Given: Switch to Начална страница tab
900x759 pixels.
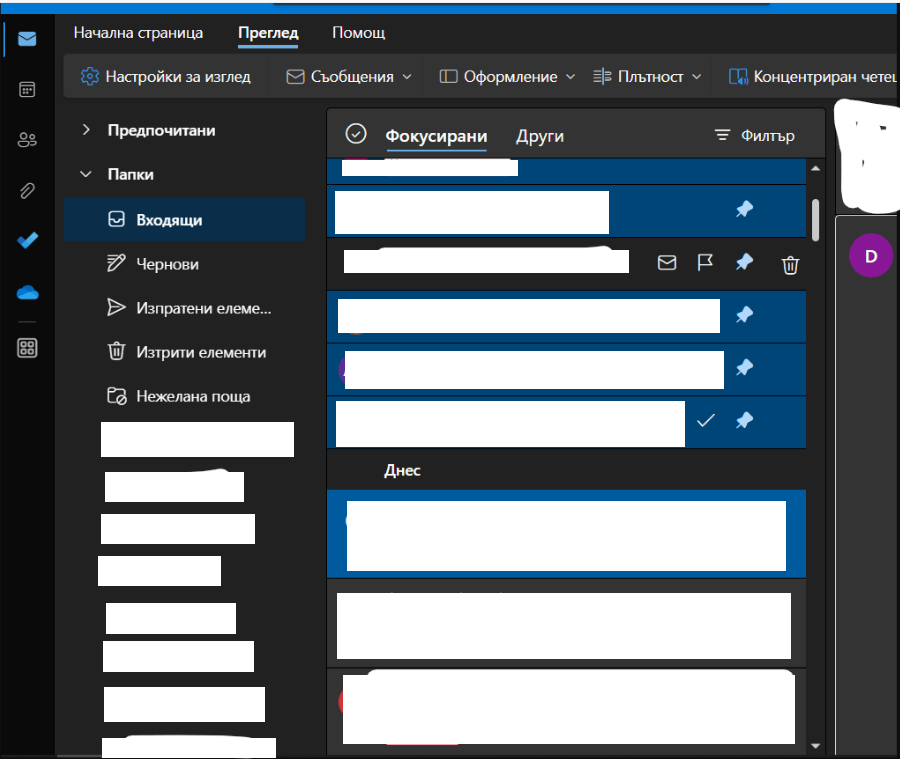Looking at the screenshot, I should (x=138, y=33).
